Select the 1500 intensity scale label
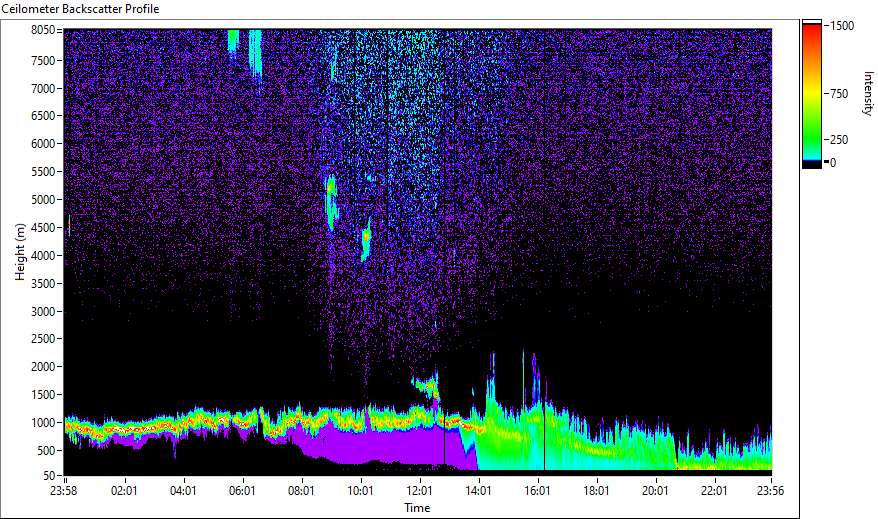The image size is (878, 519). click(x=842, y=26)
